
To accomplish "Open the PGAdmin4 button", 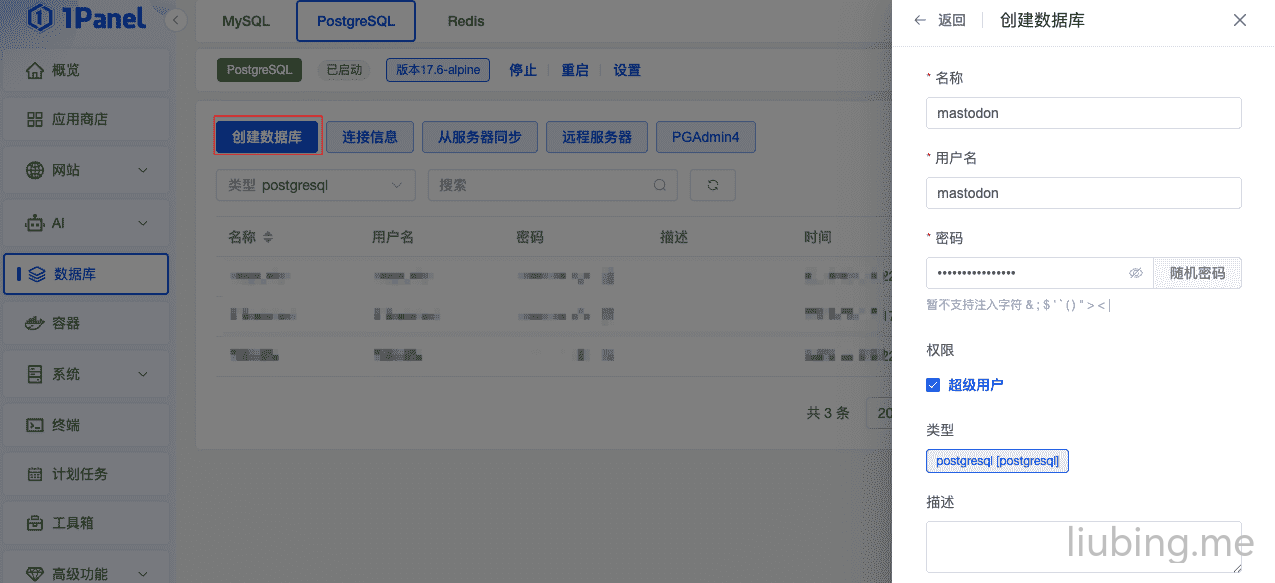I will (x=705, y=137).
